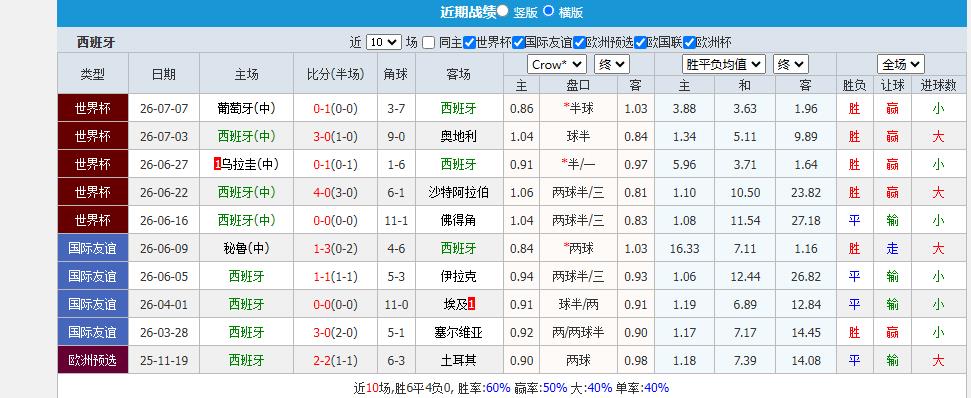Screen dimensions: 971x398
Task: Click the 世界杯 label on 26-07-07 row
Action: [92, 108]
